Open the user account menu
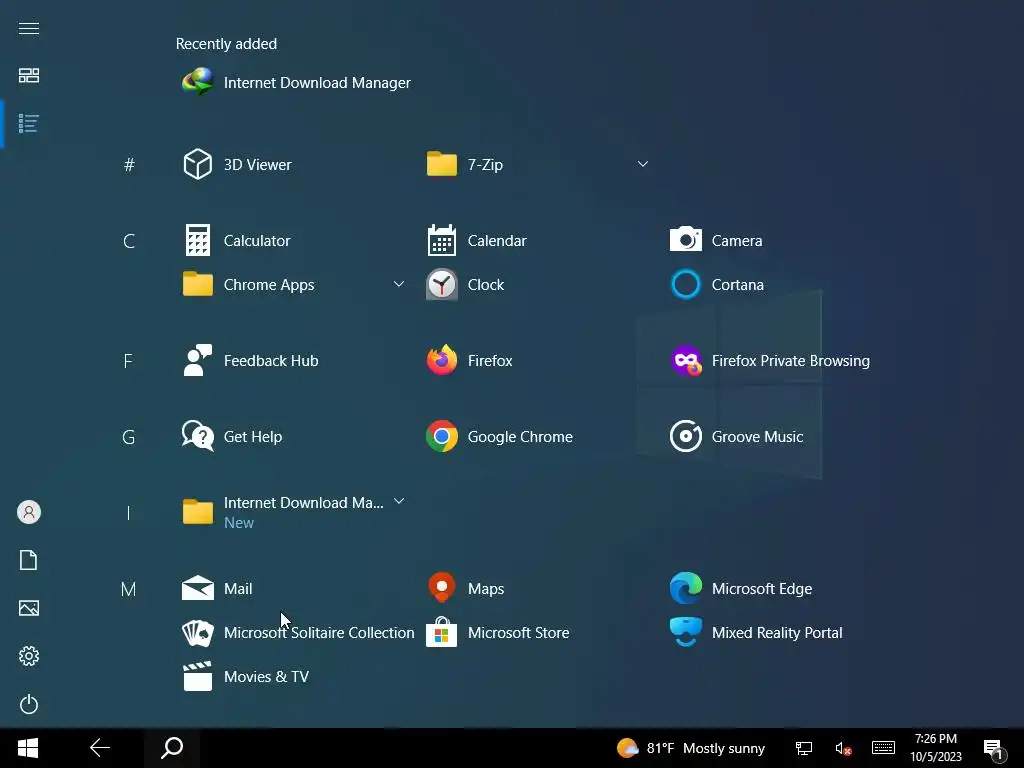Screen dimensions: 1024x768 [29, 512]
